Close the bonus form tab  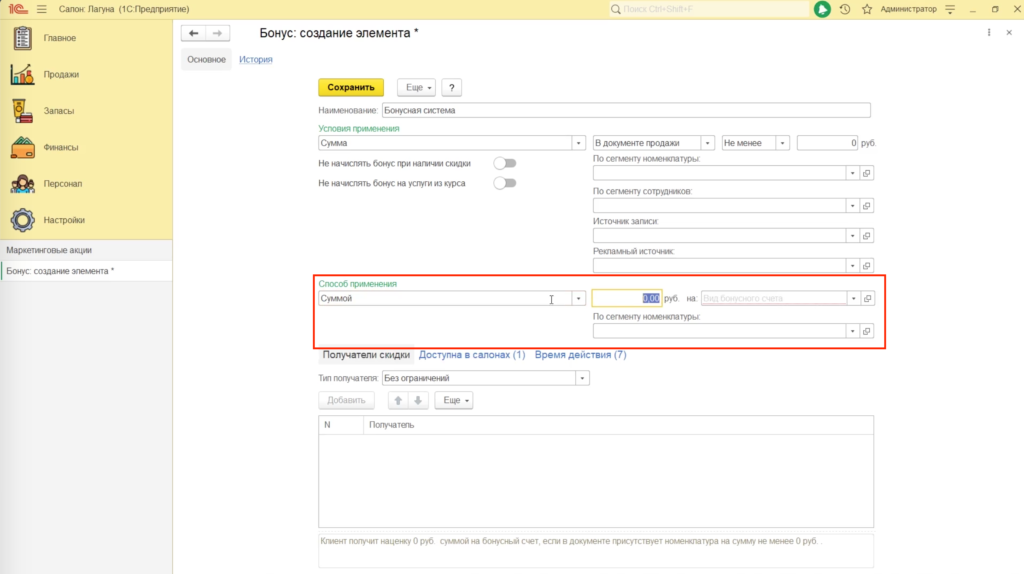coord(1009,33)
